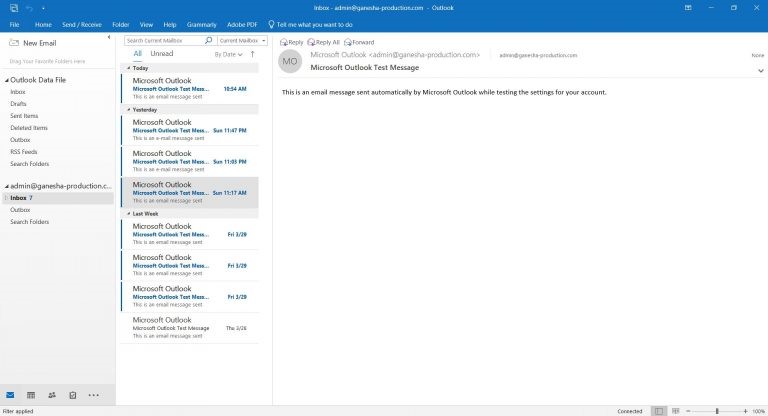Click the Search Current Mailbox field
Viewport: 768px width, 416px height.
(164, 41)
